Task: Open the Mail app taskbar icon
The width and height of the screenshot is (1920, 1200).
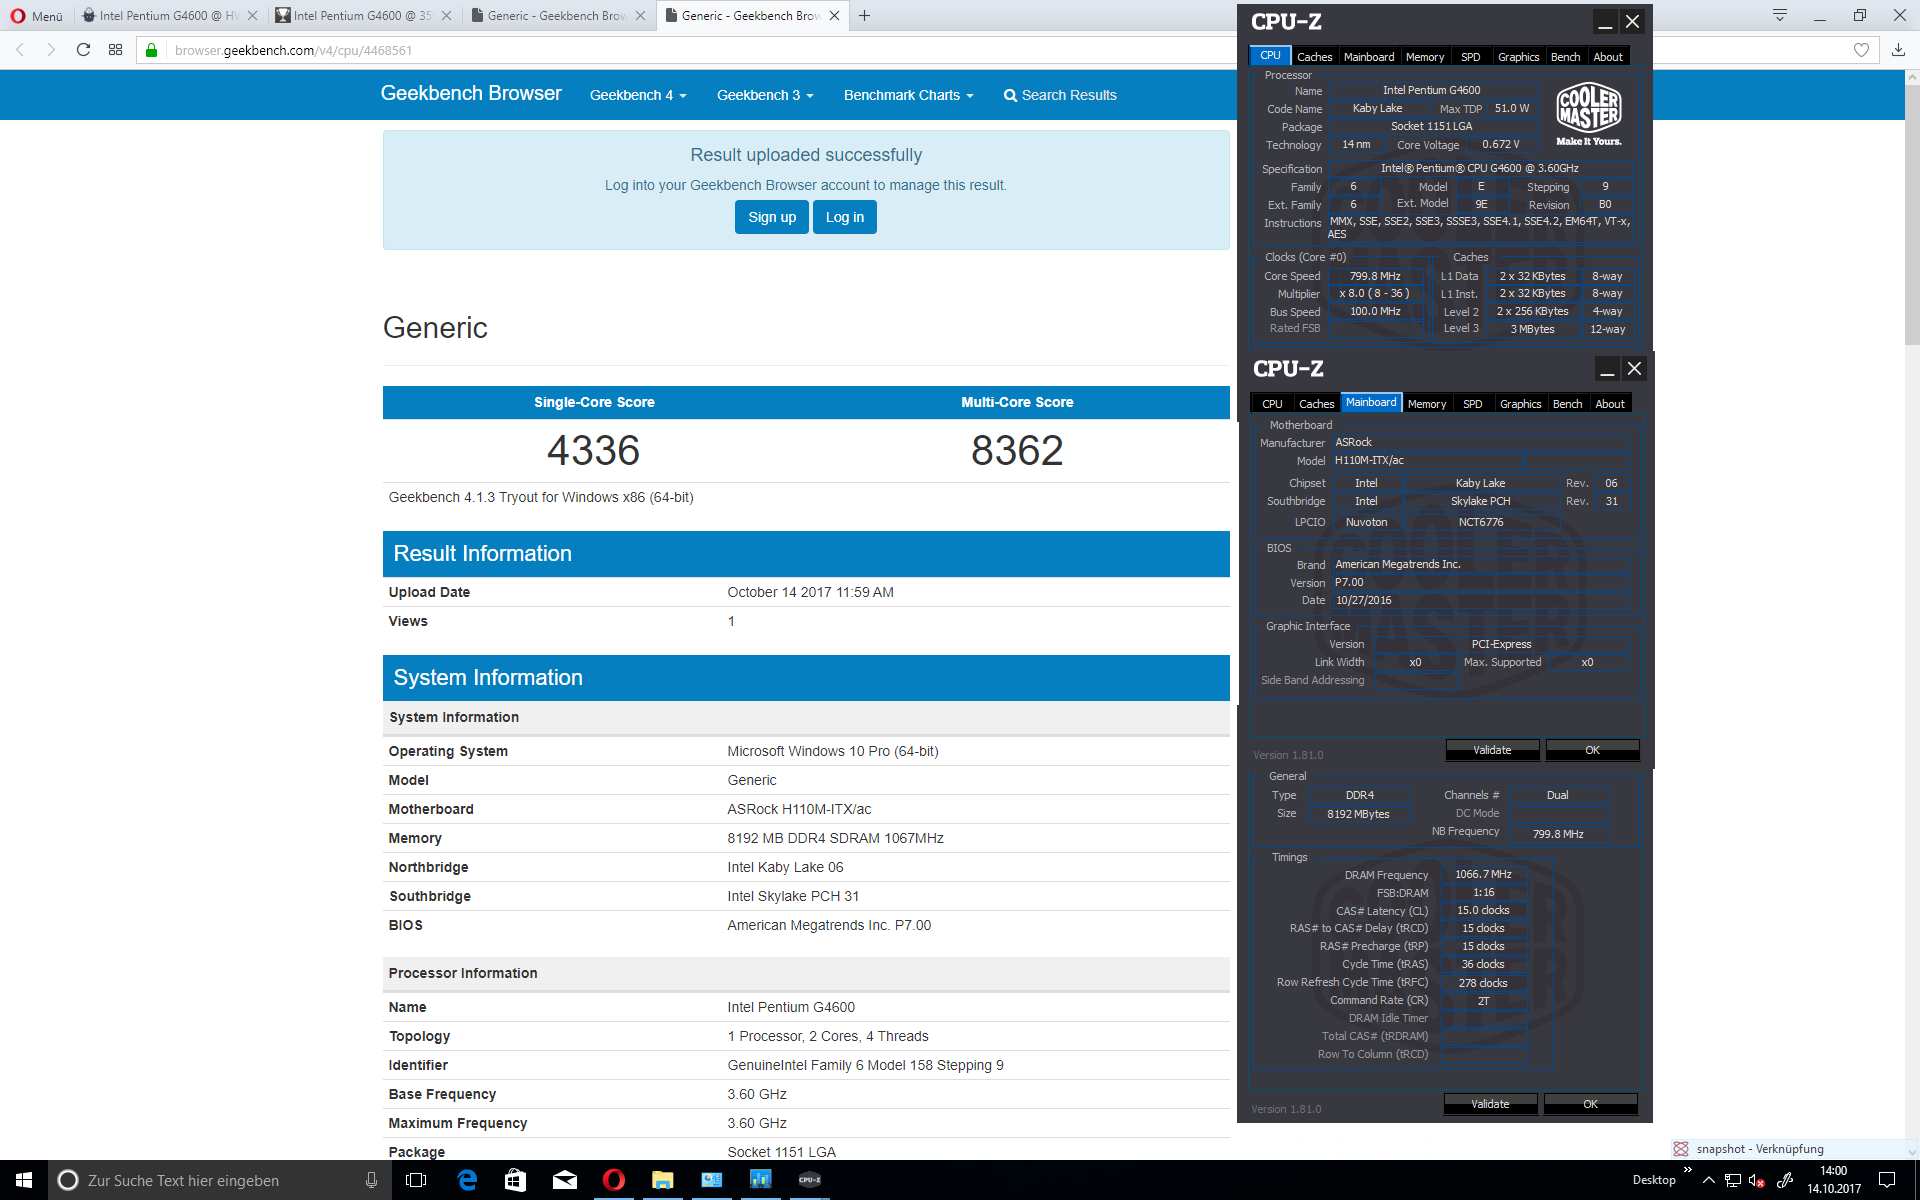Action: tap(565, 1180)
